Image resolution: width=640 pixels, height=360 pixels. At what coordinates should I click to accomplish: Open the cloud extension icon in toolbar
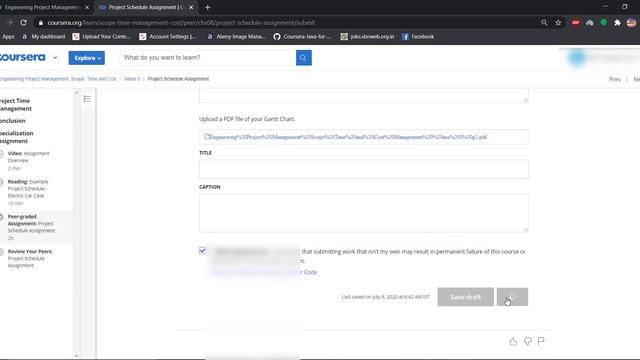pos(589,23)
